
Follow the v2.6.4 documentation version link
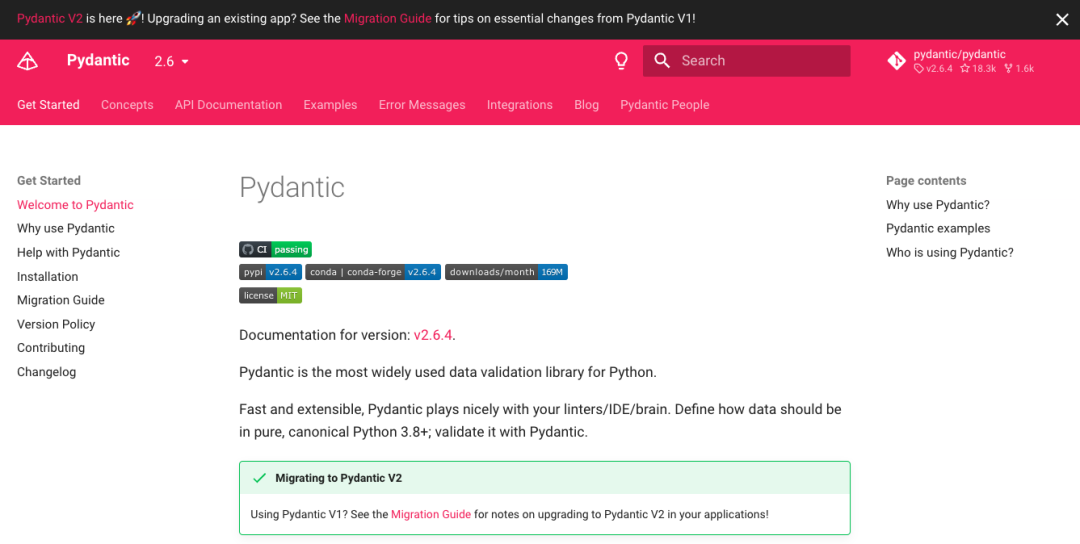tap(433, 335)
